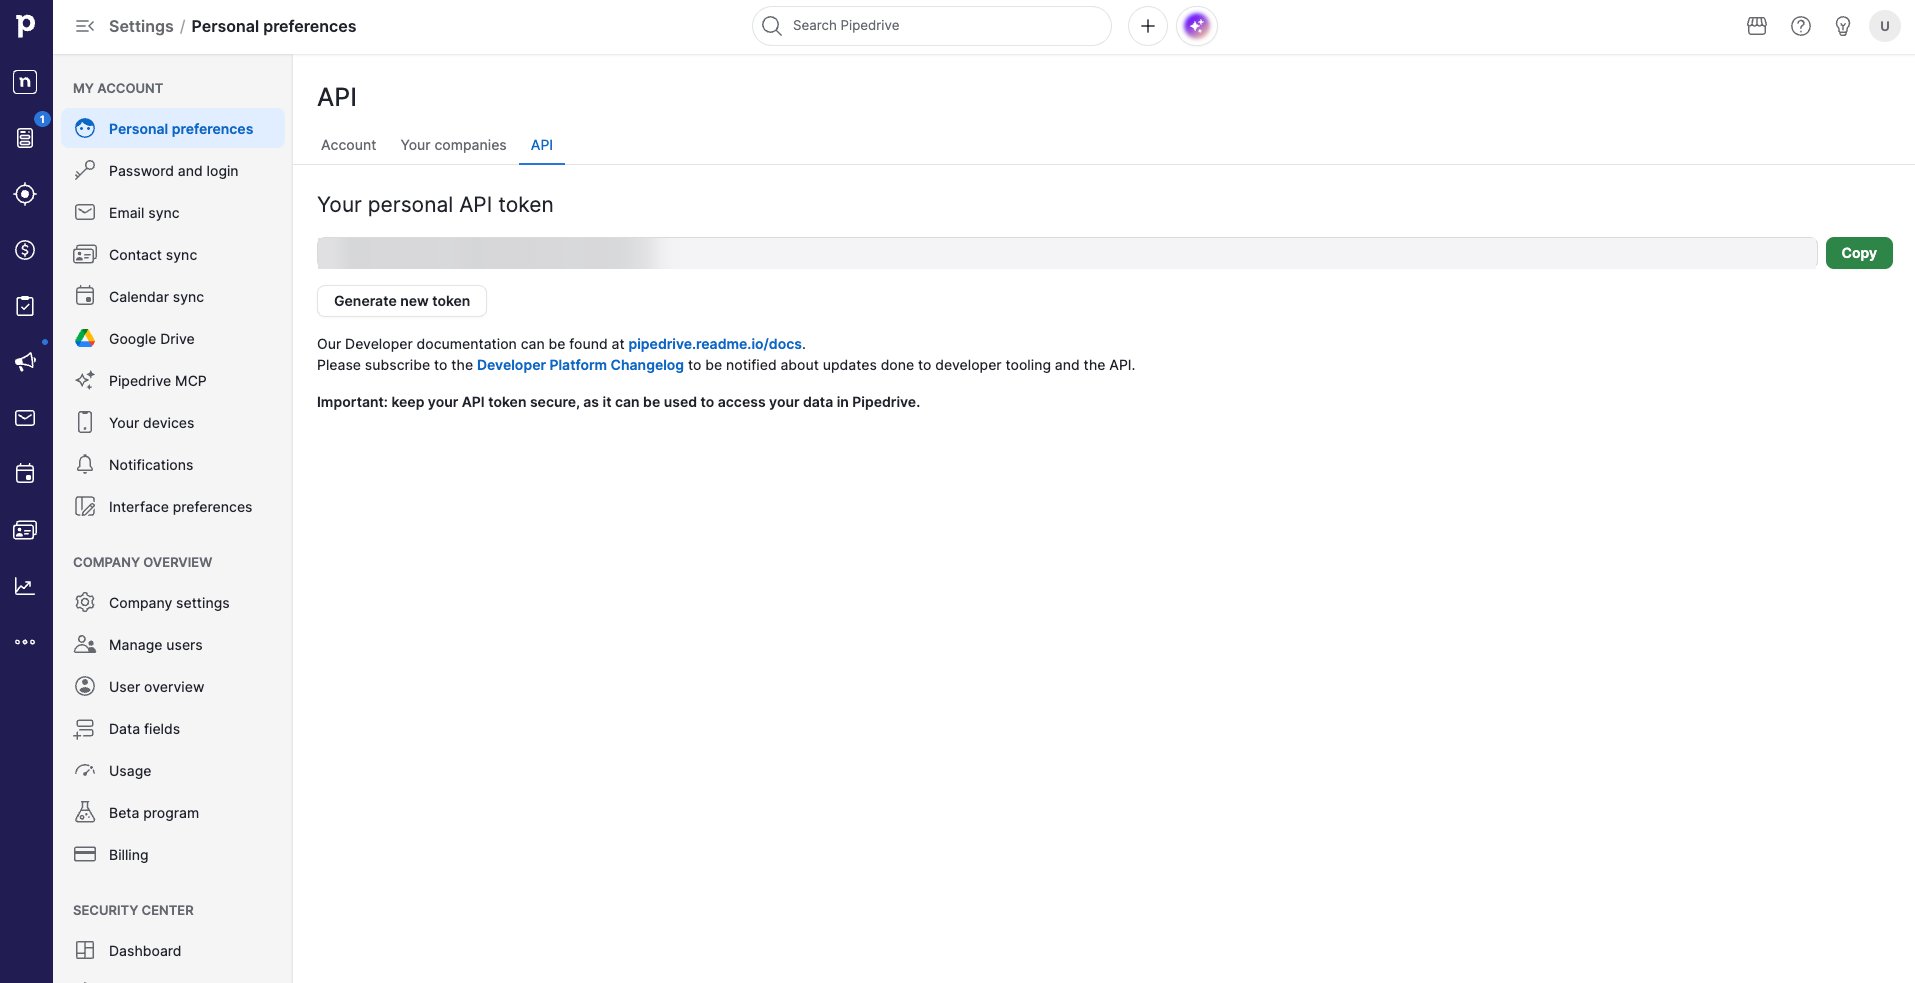The width and height of the screenshot is (1915, 983).
Task: Open Email sync settings
Action: click(173, 213)
